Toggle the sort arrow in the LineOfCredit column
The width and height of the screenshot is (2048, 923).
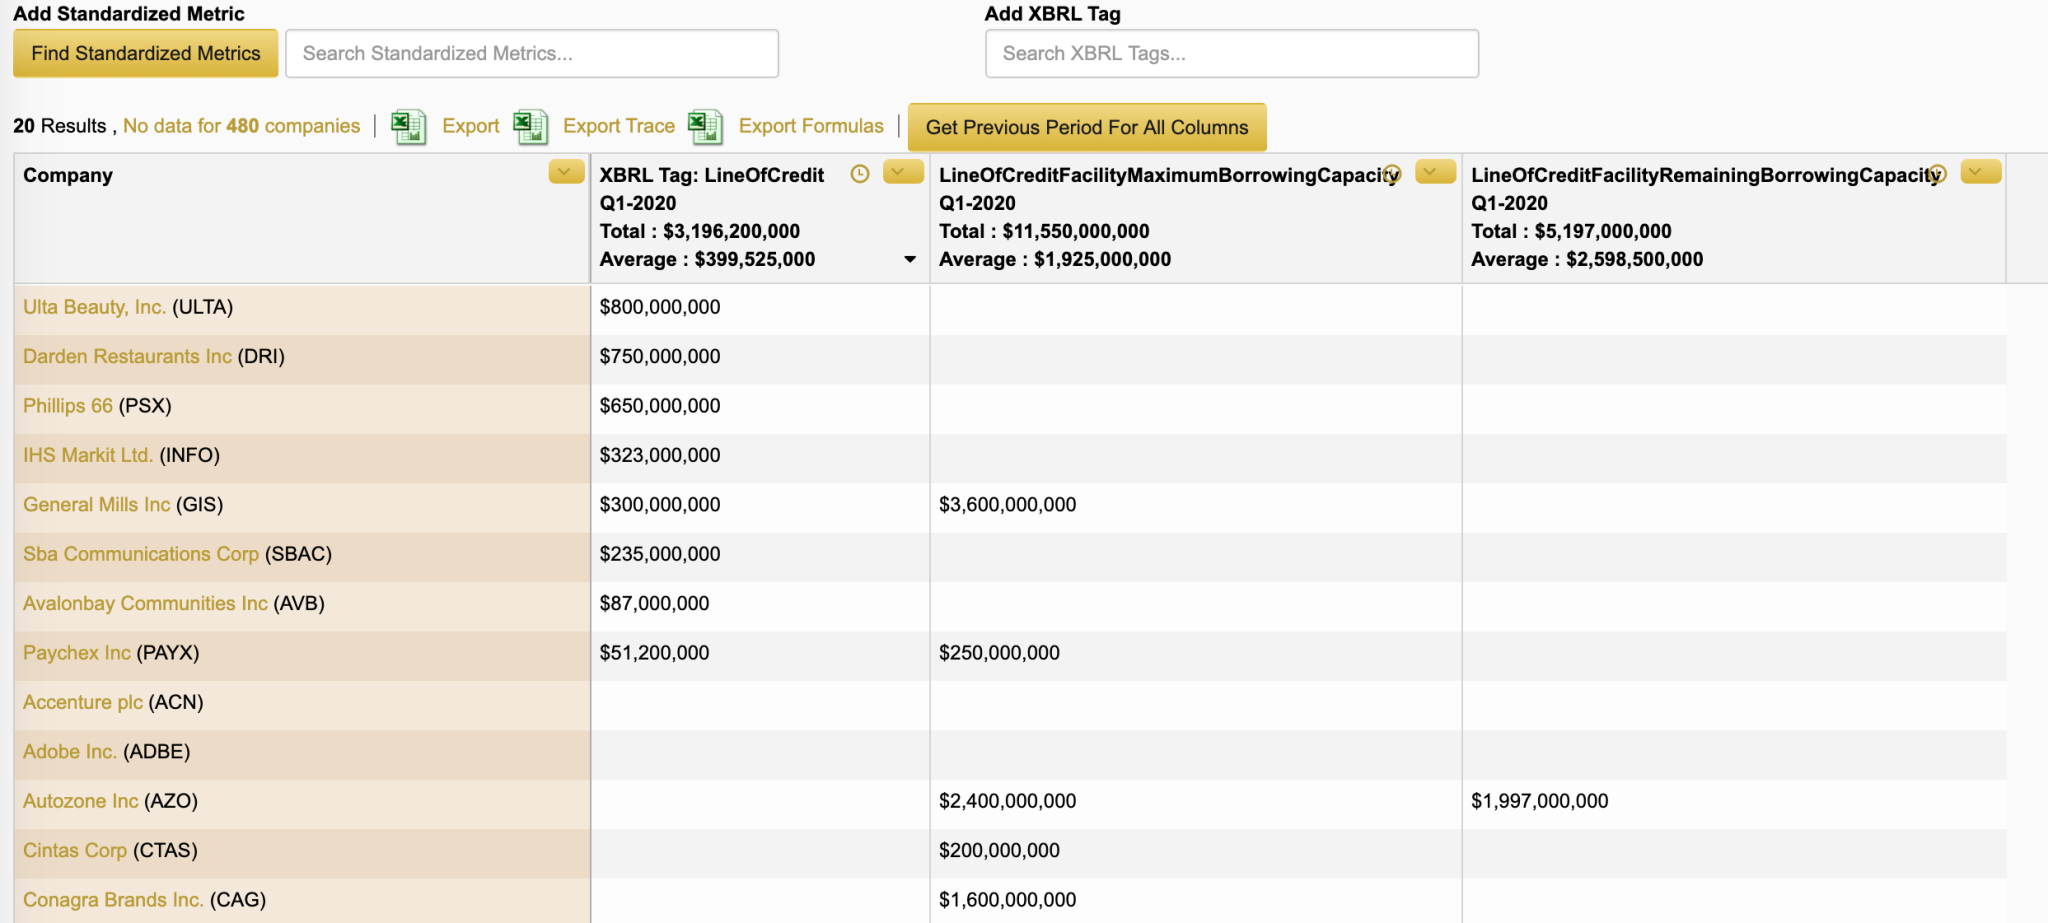910,260
